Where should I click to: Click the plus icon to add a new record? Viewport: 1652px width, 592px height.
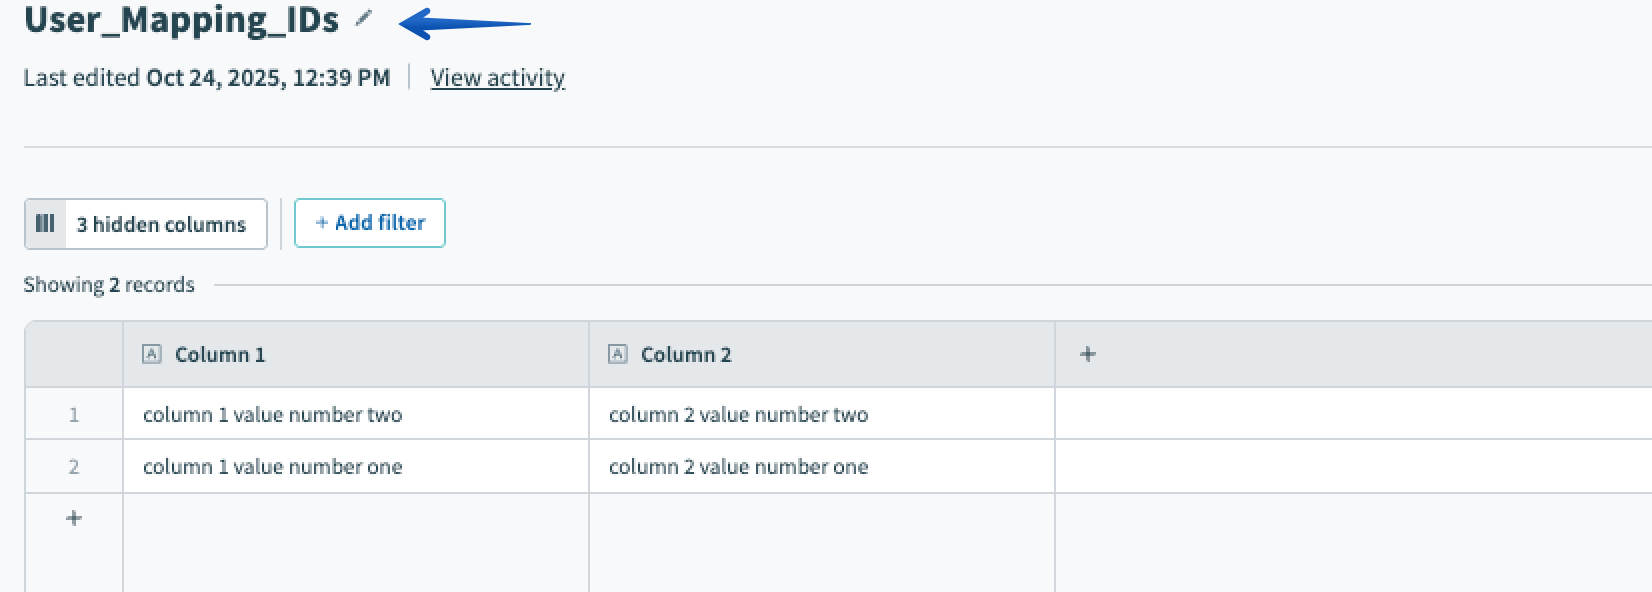point(73,517)
